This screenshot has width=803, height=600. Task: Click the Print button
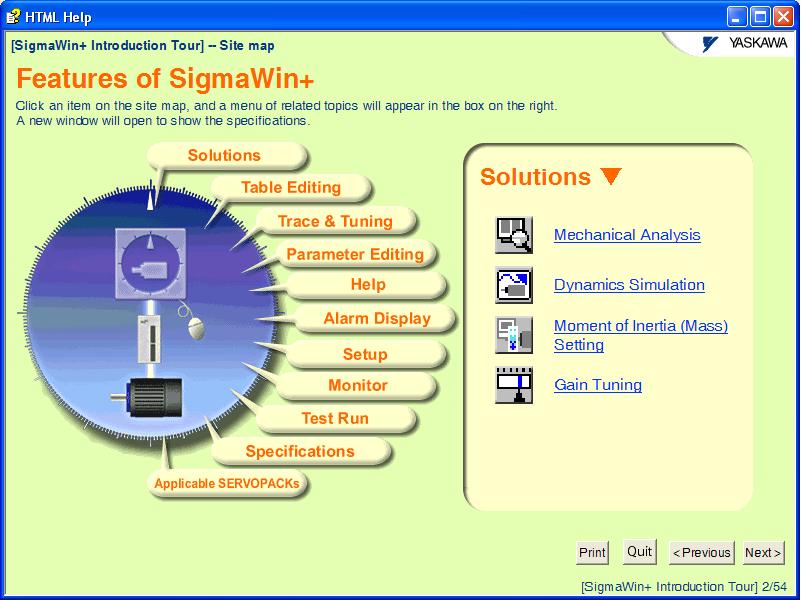(592, 553)
